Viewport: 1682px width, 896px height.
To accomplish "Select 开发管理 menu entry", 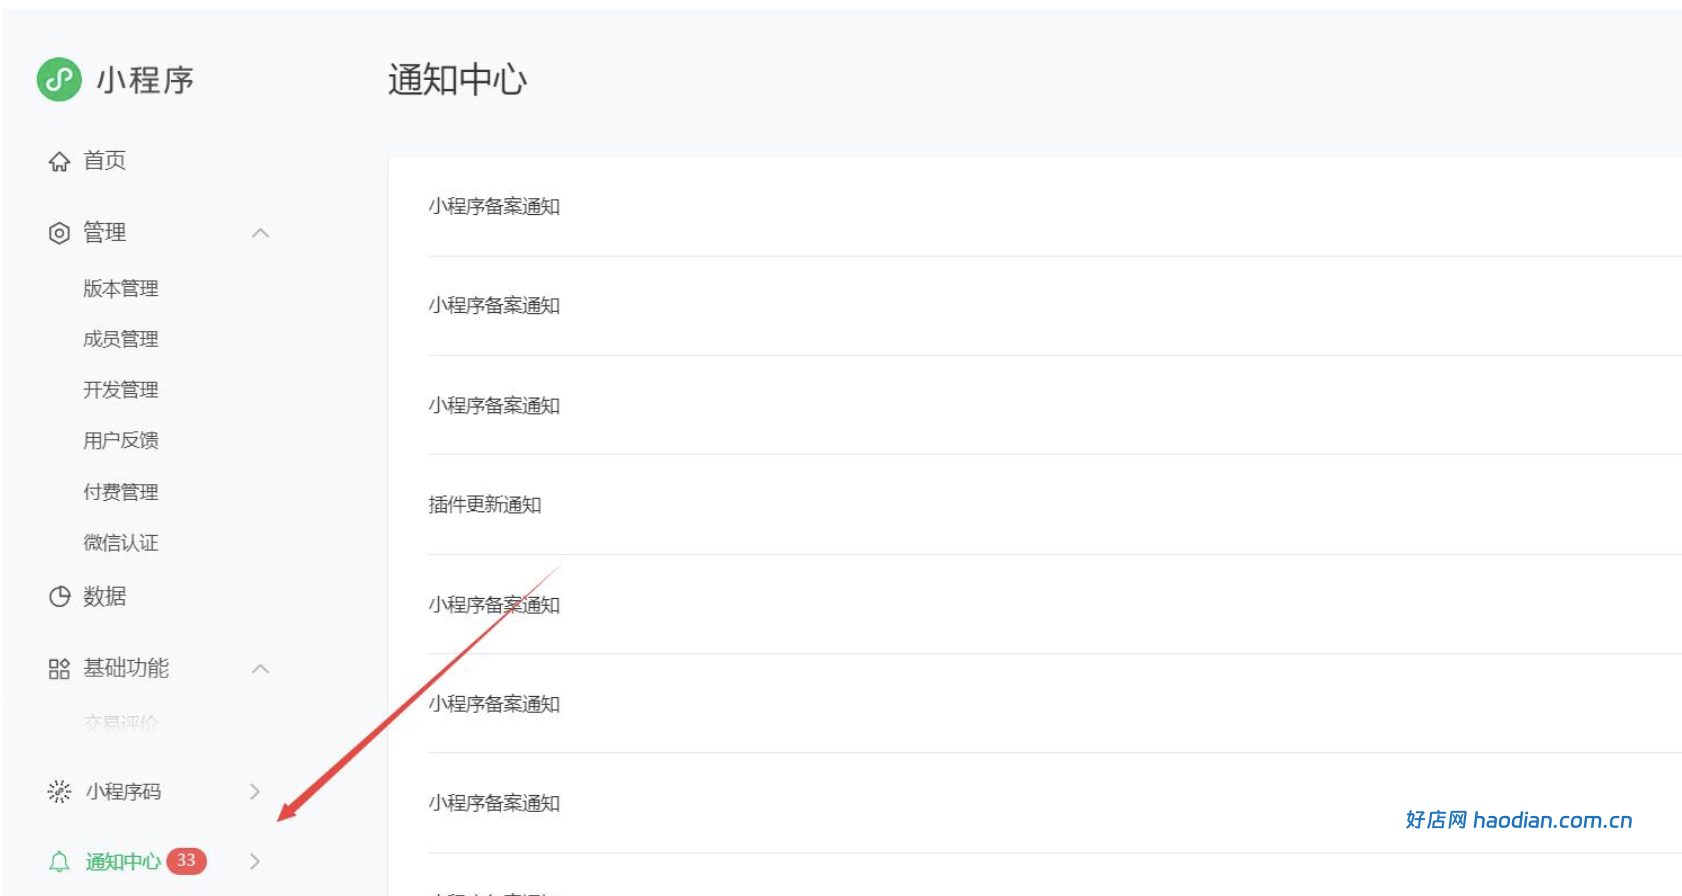I will tap(121, 390).
